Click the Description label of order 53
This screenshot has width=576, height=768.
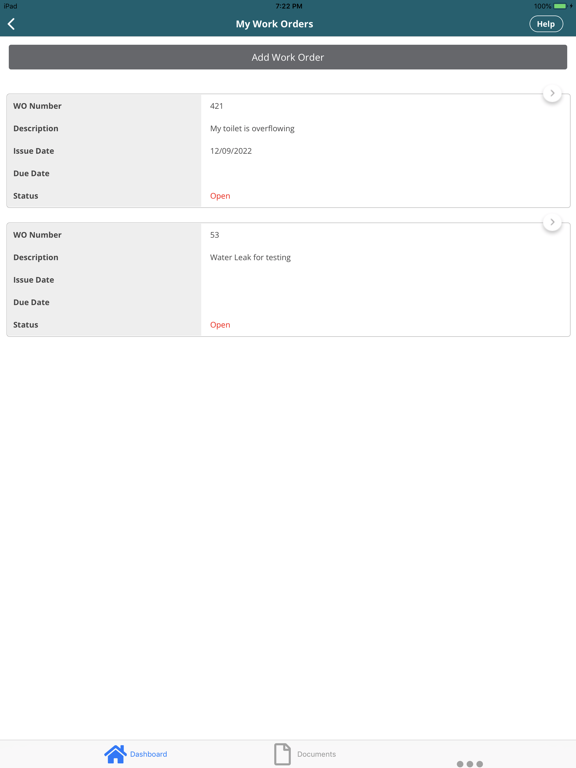pos(36,257)
